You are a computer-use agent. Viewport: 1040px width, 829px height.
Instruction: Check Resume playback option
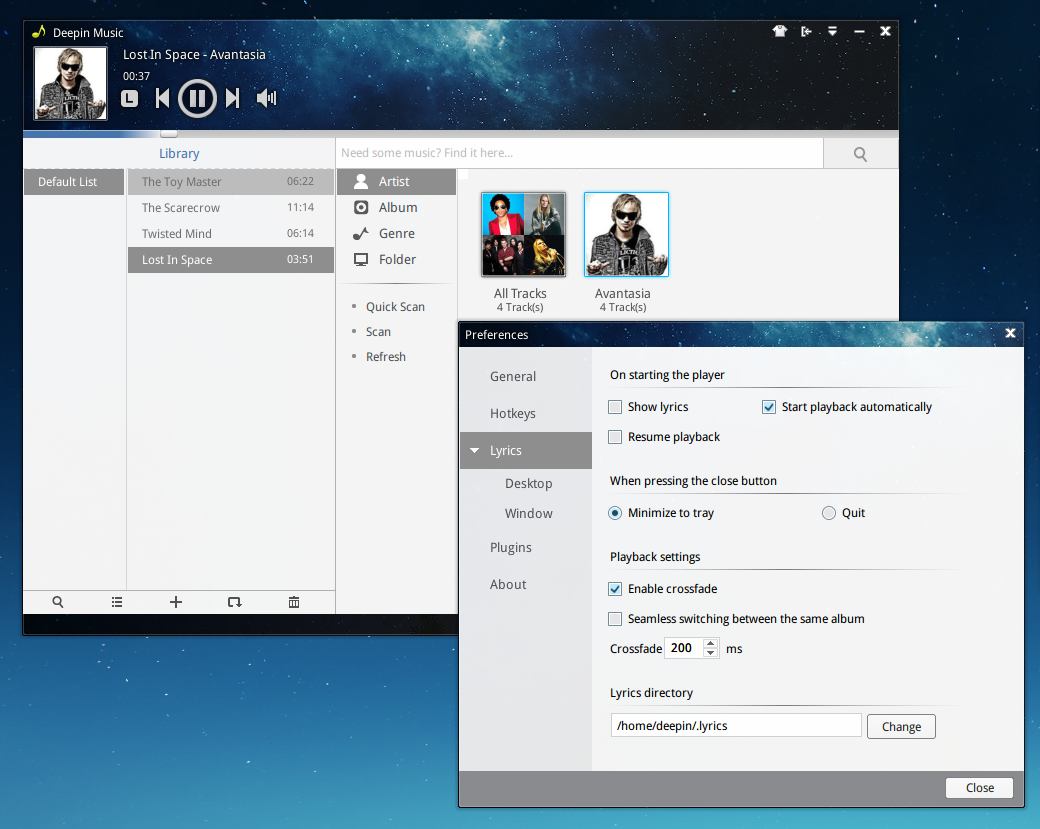(615, 437)
